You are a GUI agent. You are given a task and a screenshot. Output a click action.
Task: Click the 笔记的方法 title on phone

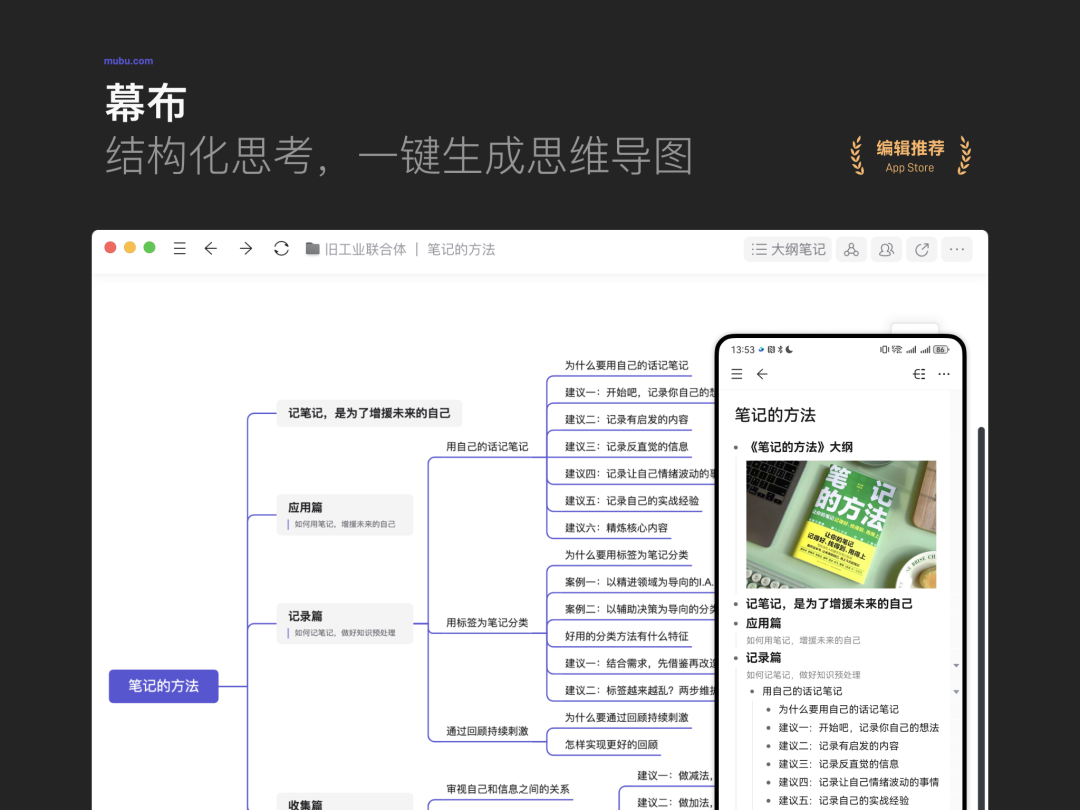coord(775,415)
